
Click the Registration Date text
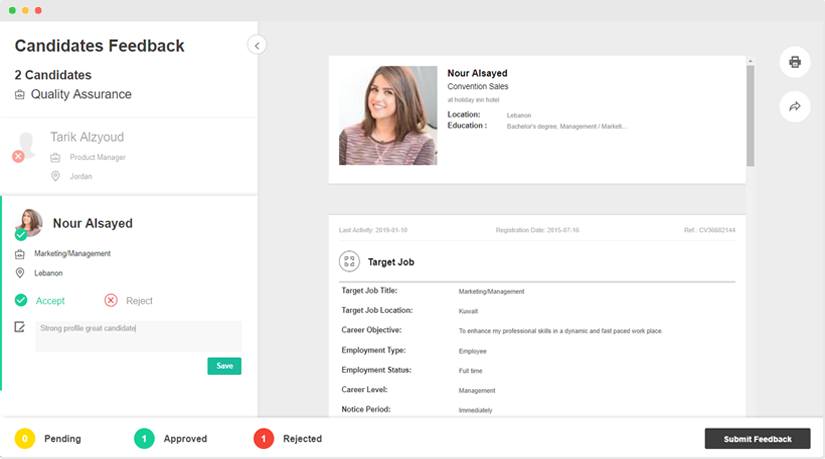click(x=537, y=230)
